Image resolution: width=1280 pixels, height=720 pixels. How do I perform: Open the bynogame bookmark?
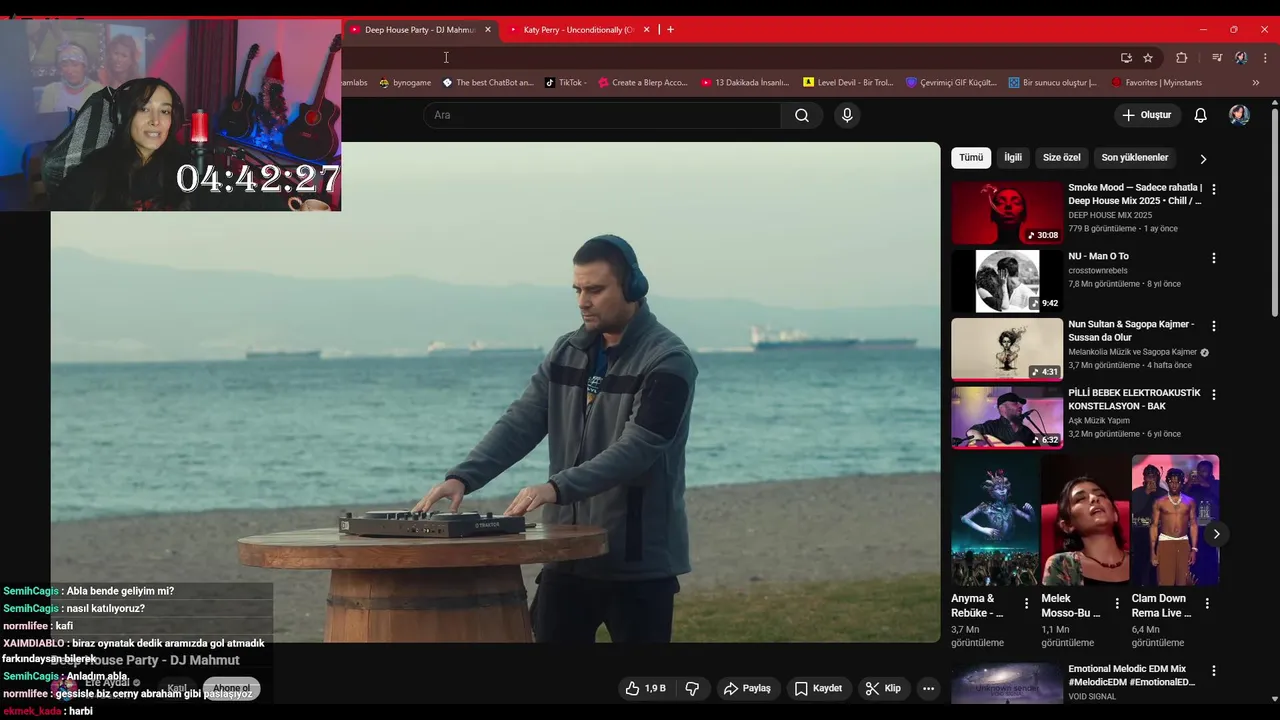405,83
